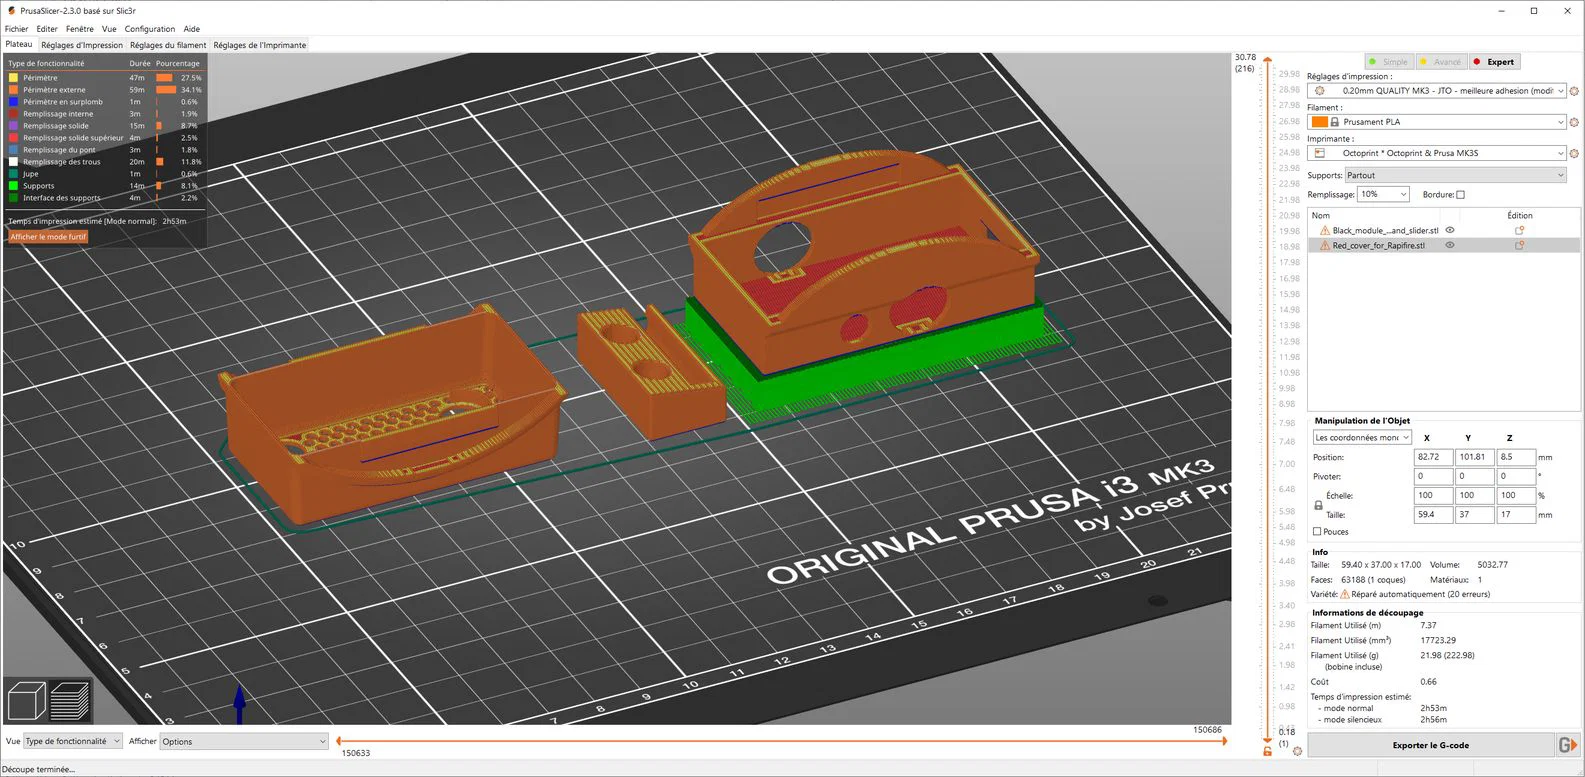Select the Expert mode button
Image resolution: width=1585 pixels, height=777 pixels.
(x=1495, y=62)
